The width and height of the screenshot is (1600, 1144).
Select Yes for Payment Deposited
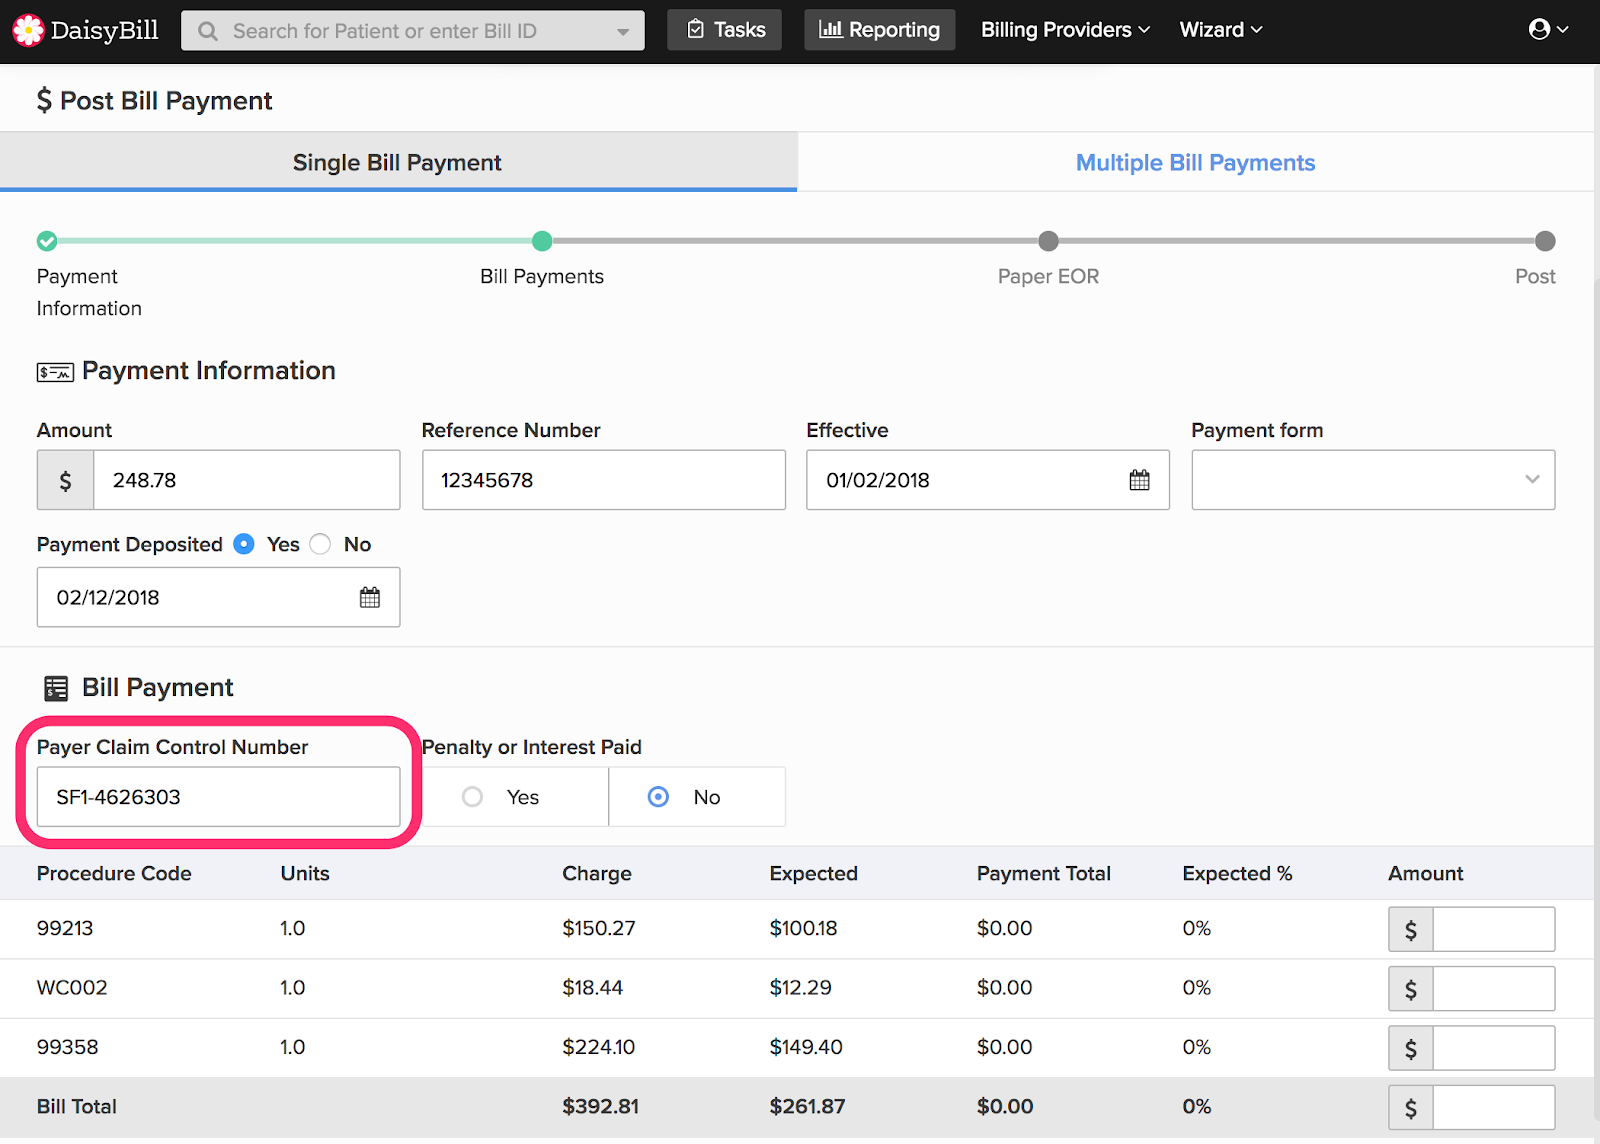(x=244, y=544)
